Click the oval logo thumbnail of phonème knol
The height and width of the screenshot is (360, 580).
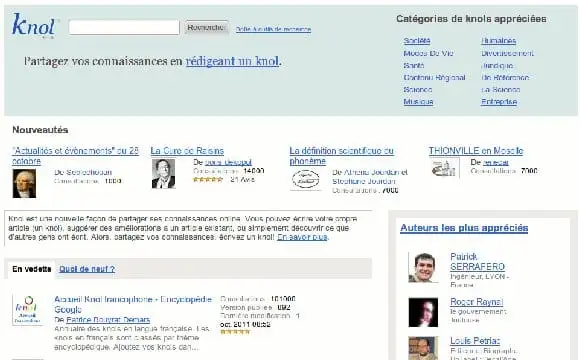306,179
